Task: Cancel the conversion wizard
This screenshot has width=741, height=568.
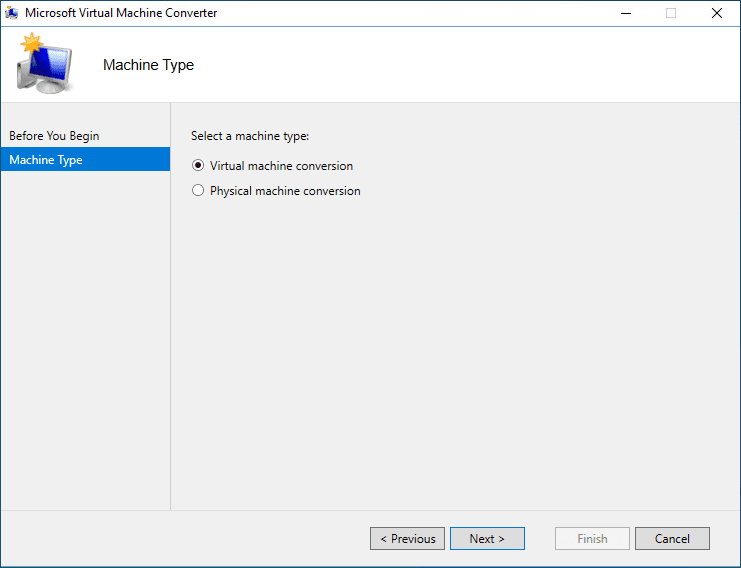Action: point(672,539)
